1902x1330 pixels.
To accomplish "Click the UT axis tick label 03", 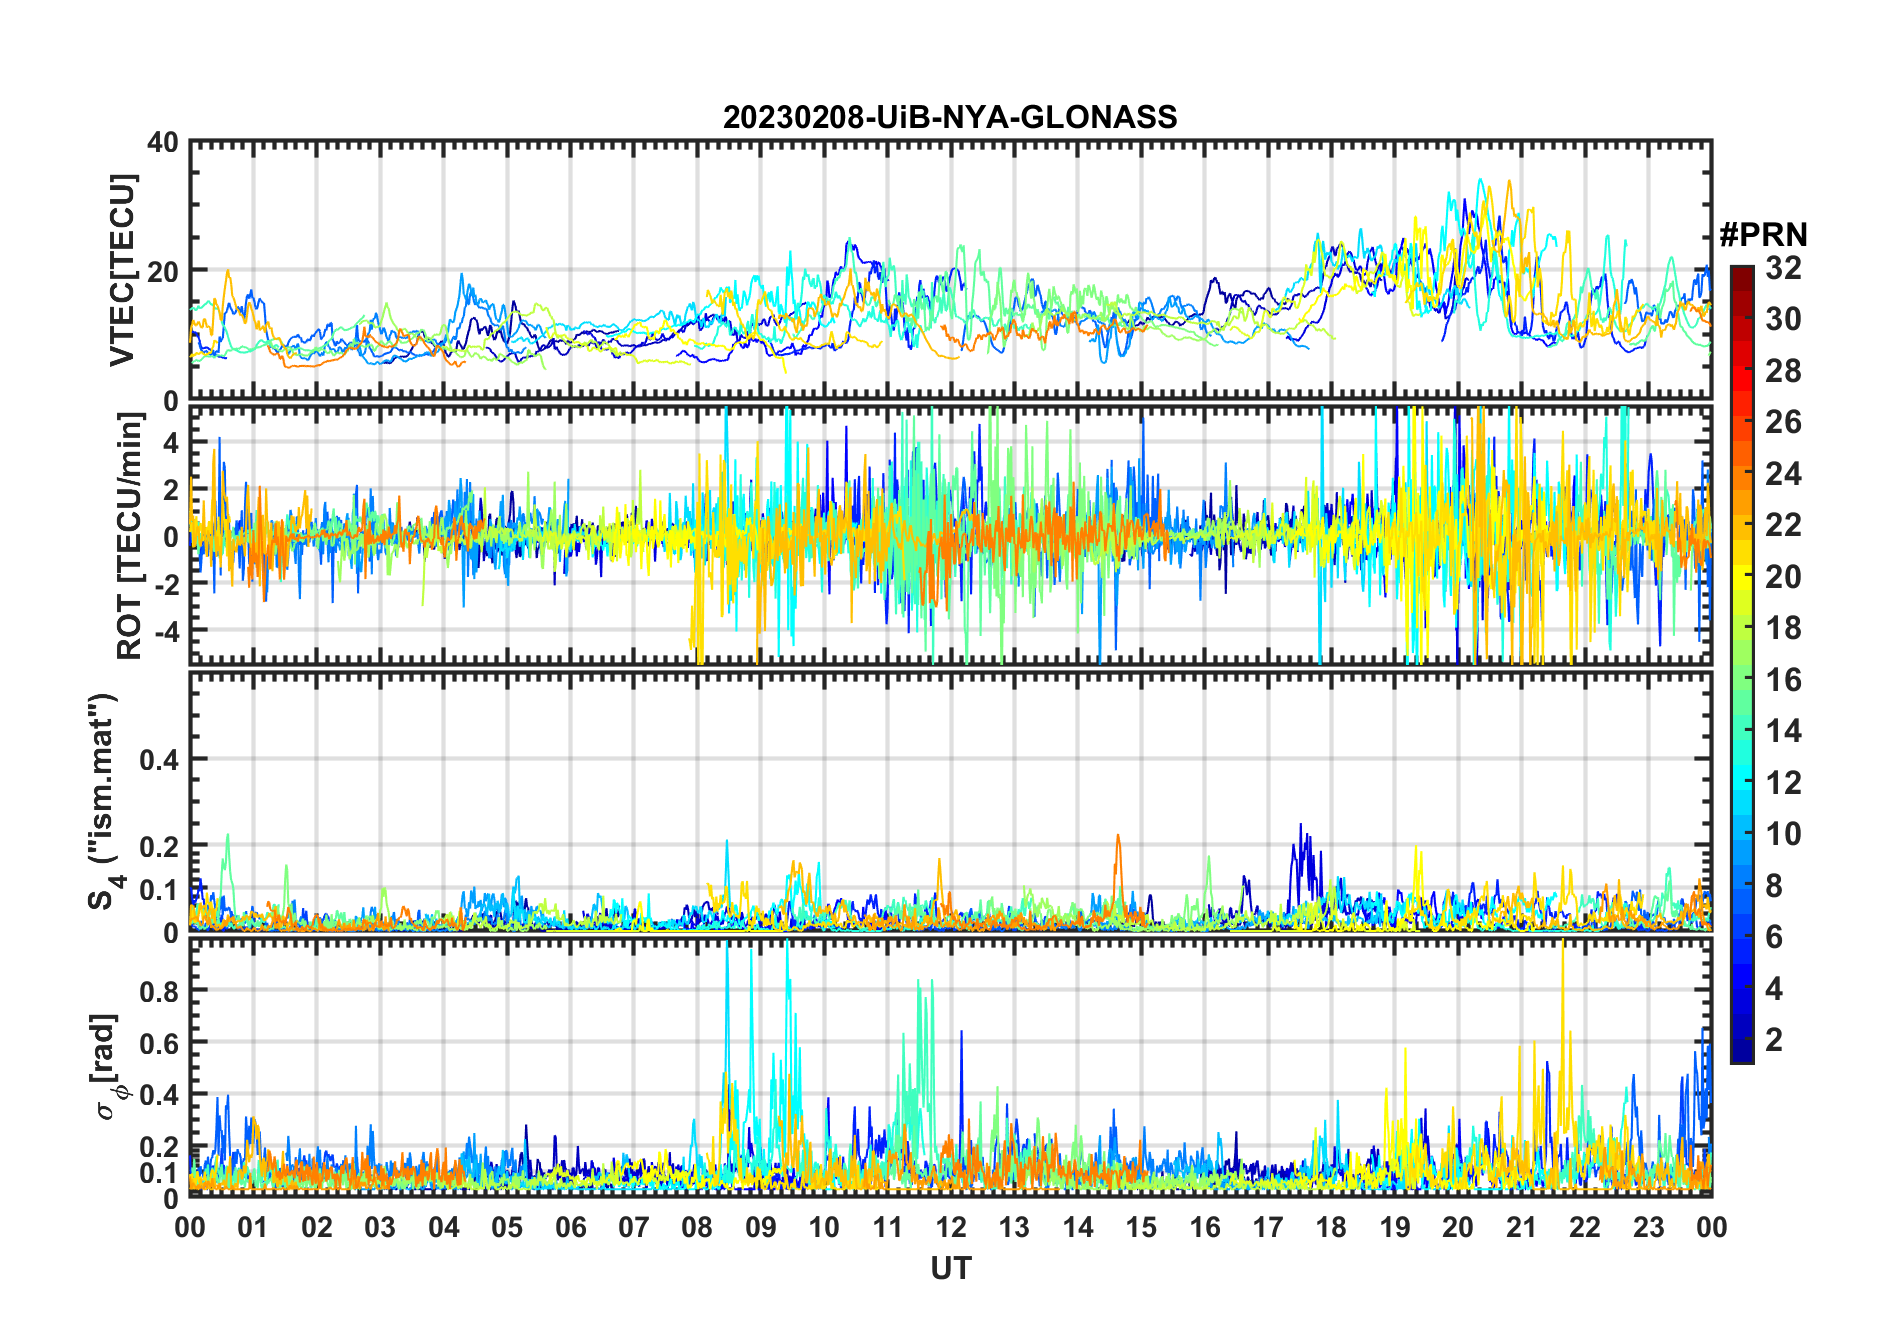I will (380, 1227).
